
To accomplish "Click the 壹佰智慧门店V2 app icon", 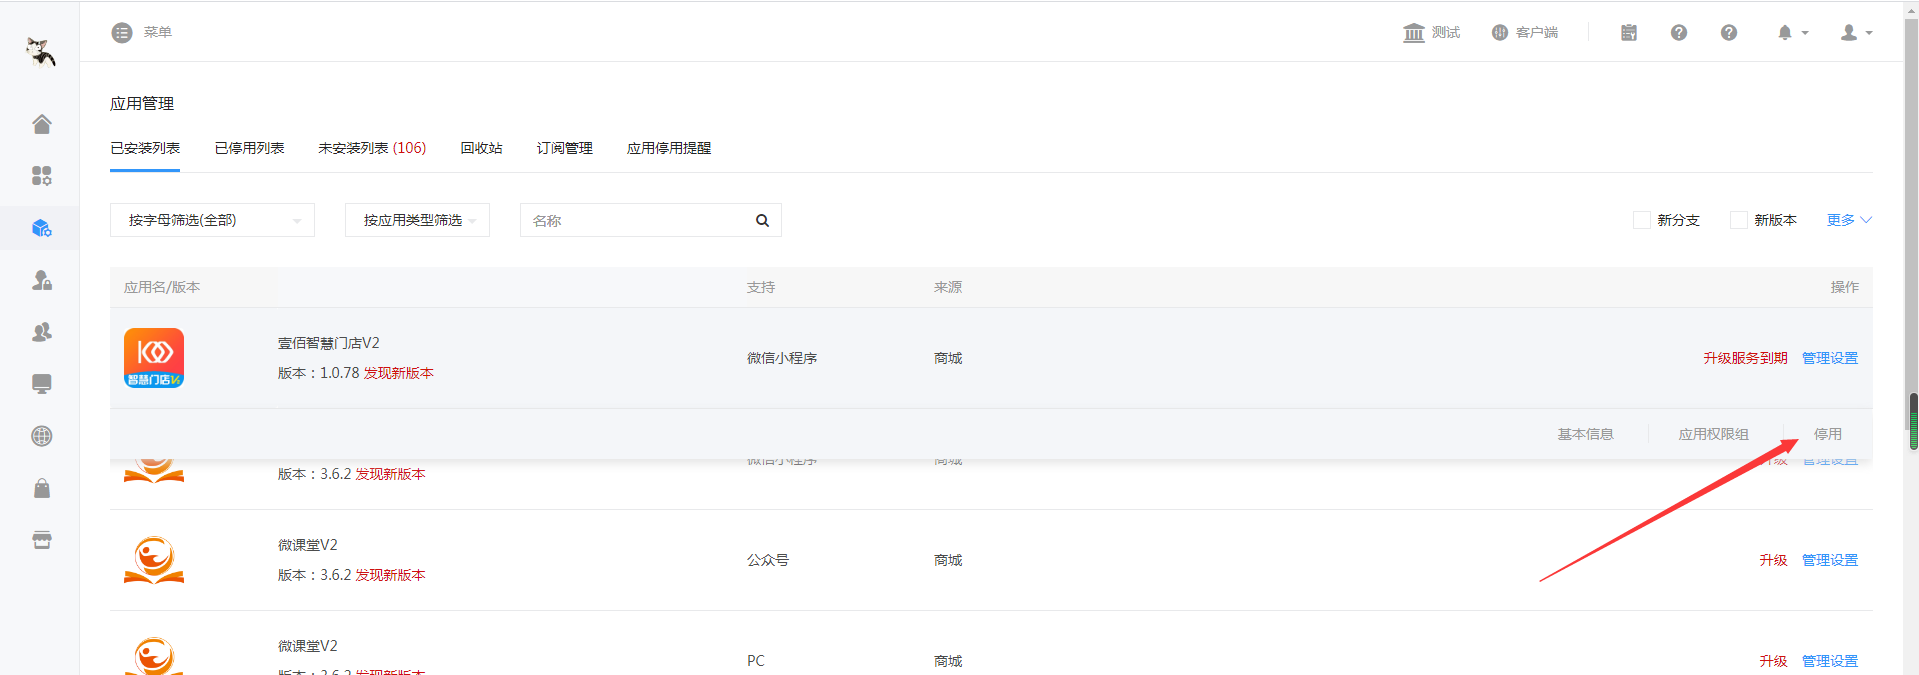I will pyautogui.click(x=154, y=358).
